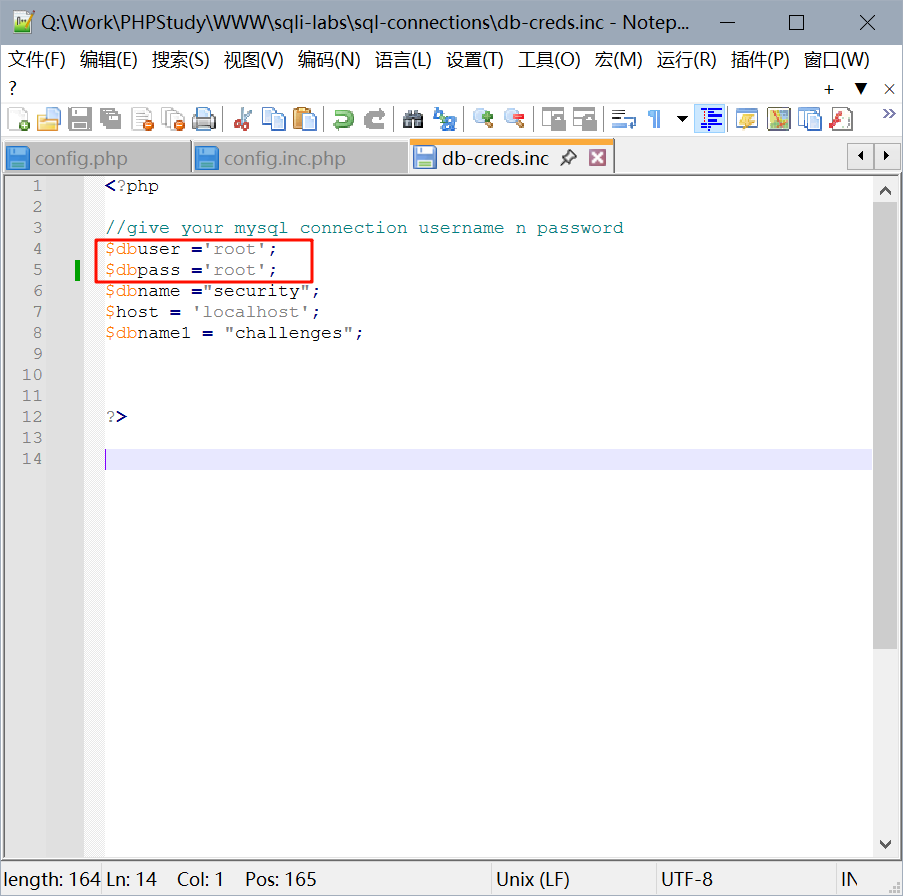The width and height of the screenshot is (903, 896).
Task: Click the Undo arrow icon
Action: (x=343, y=120)
